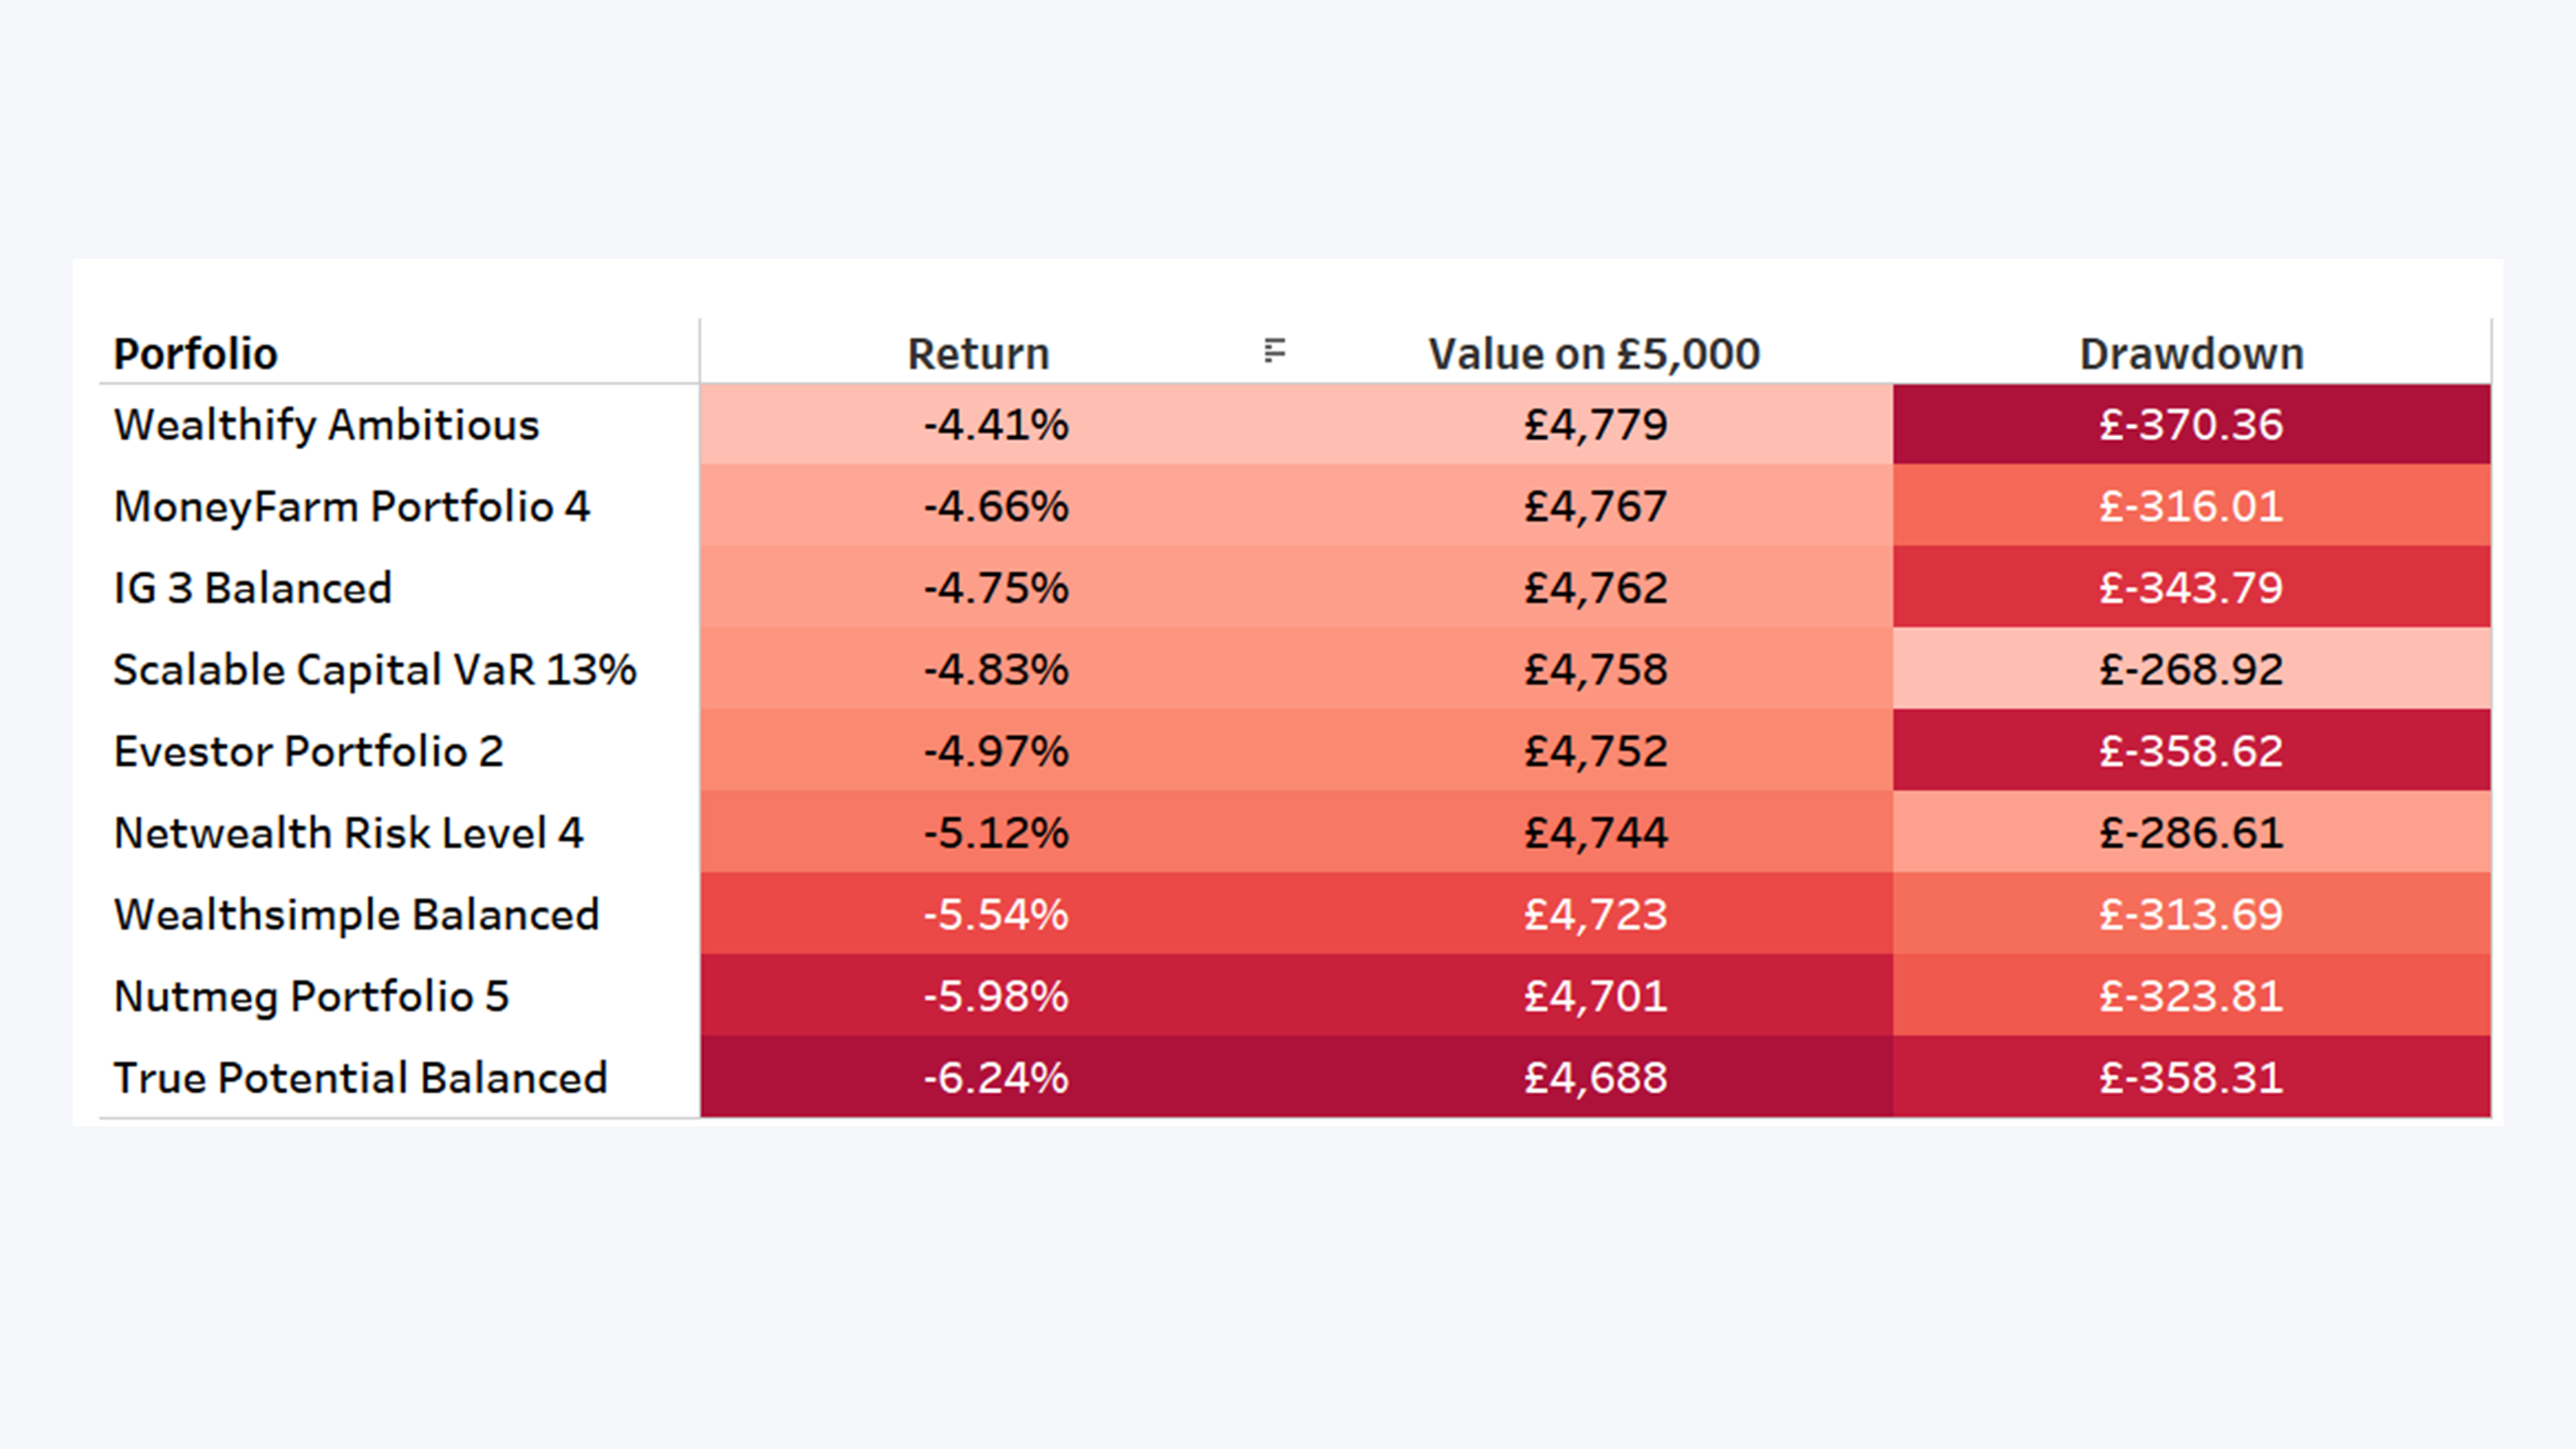The image size is (2576, 1449).
Task: Select the True Potential Balanced label
Action: point(361,1078)
